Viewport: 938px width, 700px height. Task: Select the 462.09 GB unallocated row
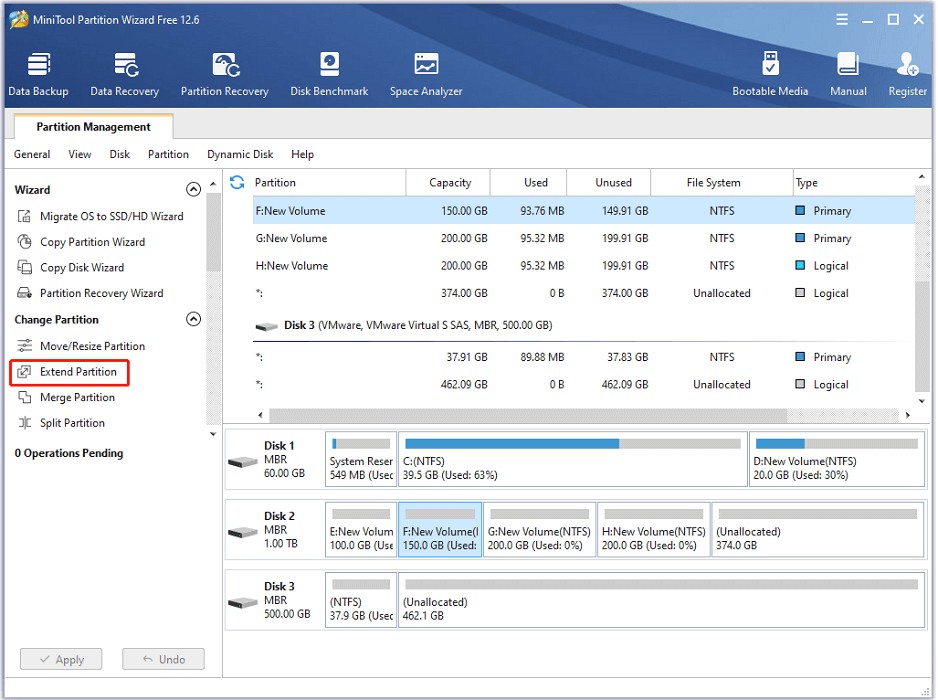coord(584,385)
